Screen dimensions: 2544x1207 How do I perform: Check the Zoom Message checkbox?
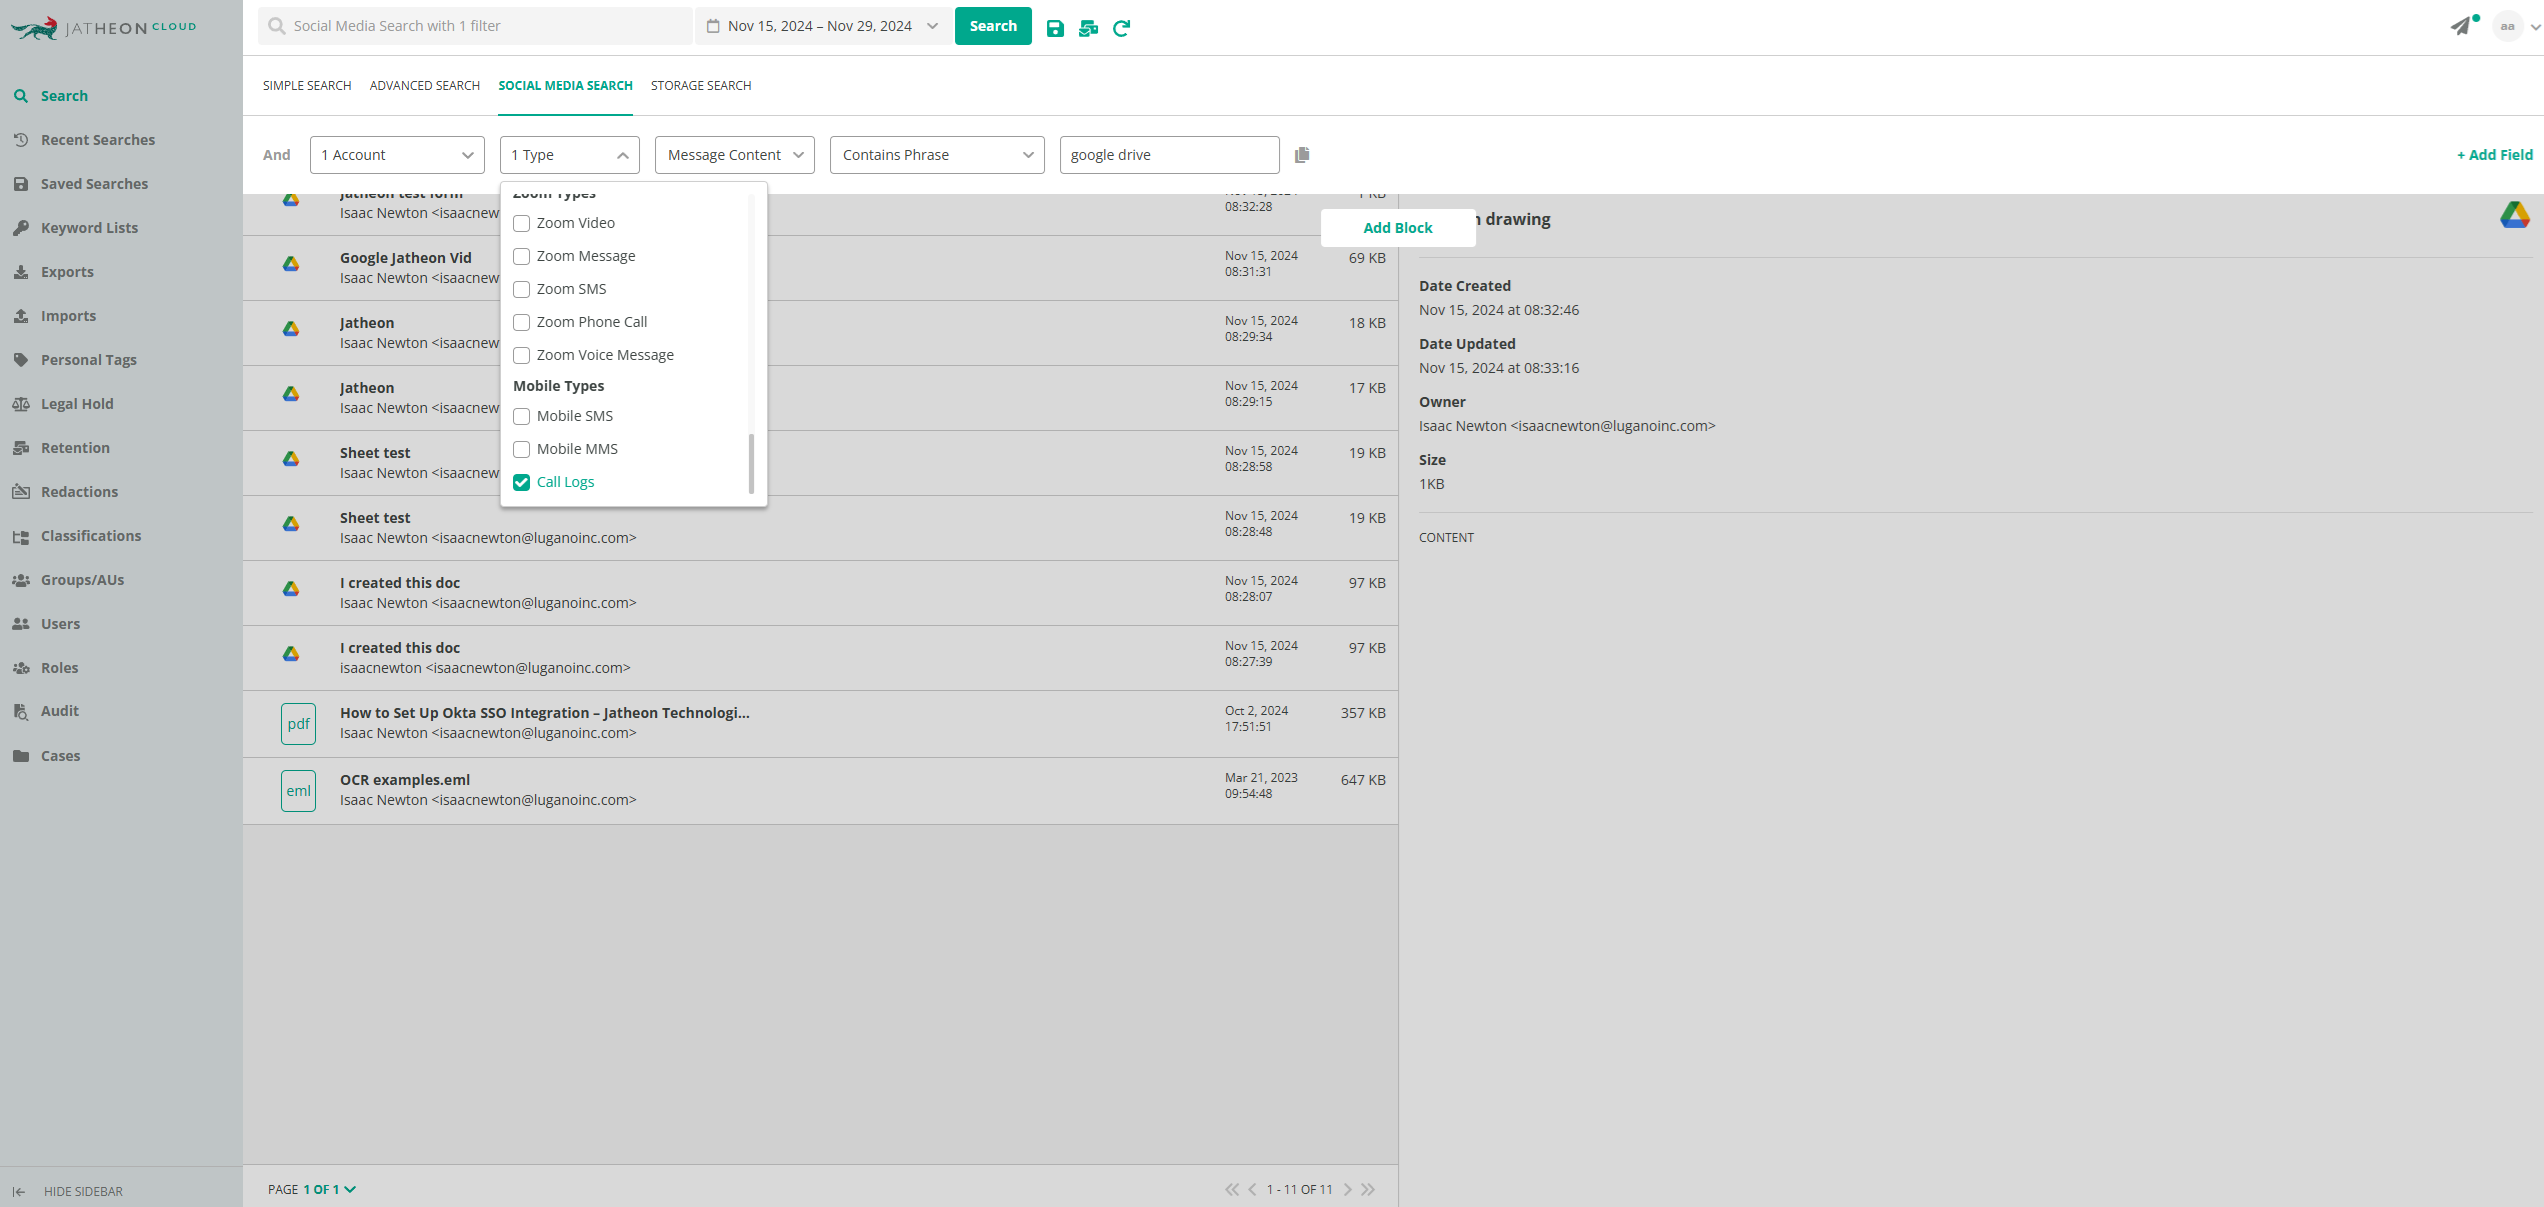coord(521,256)
